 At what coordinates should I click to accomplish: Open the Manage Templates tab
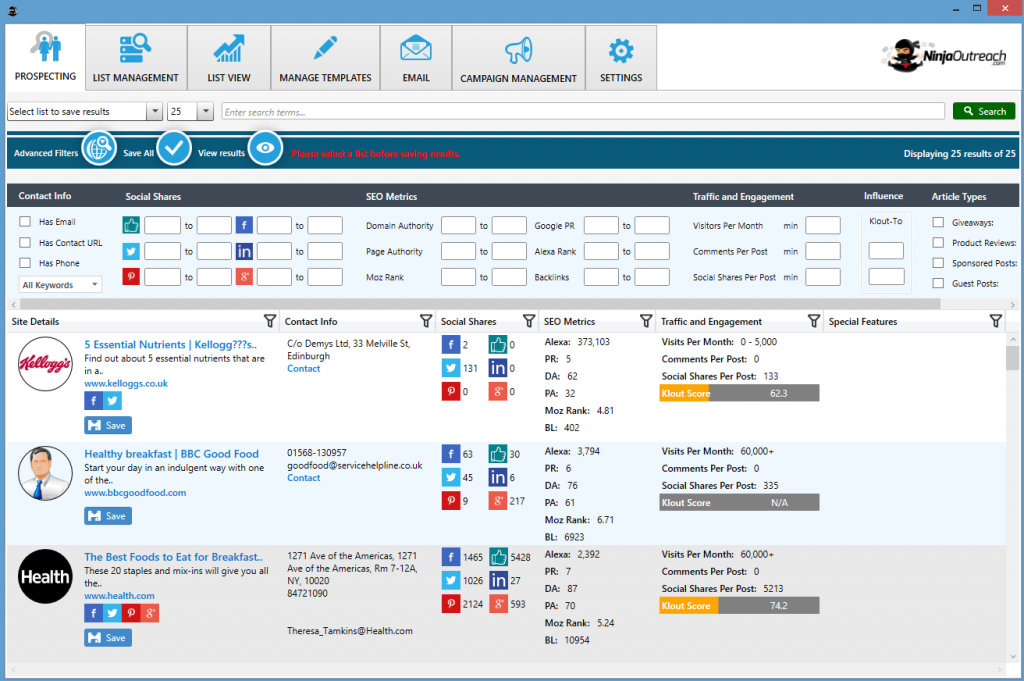[325, 57]
